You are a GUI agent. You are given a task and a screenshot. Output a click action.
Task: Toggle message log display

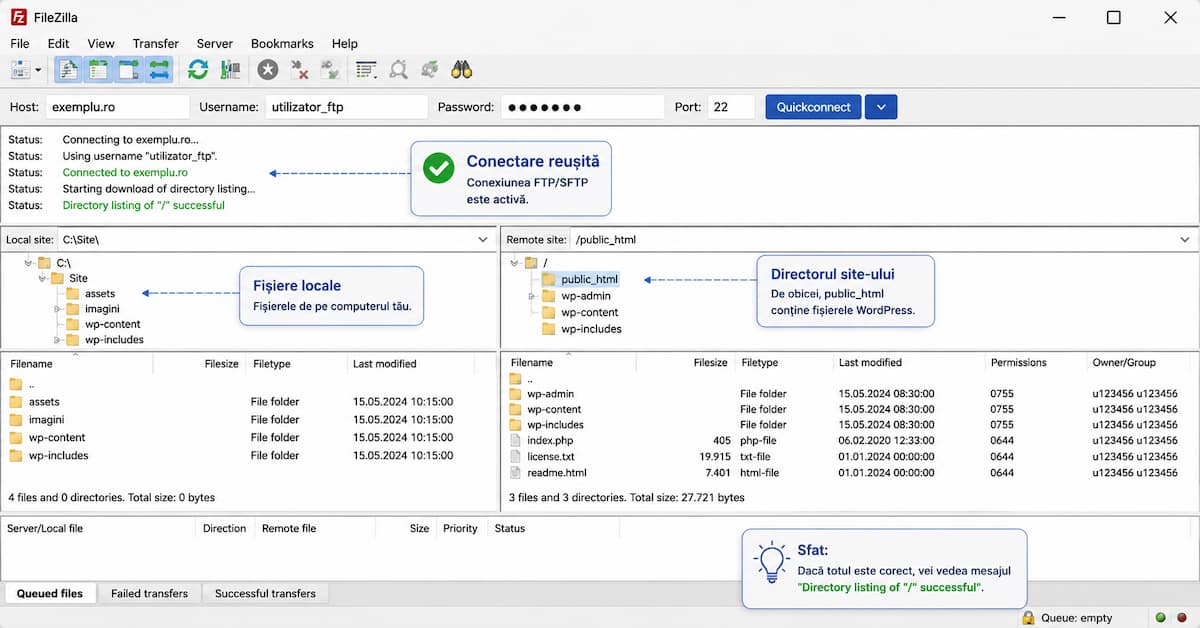click(x=68, y=69)
